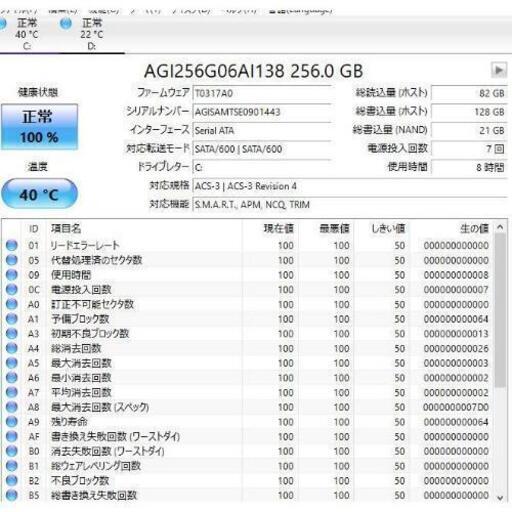Click the status orb for ID A8 row
The width and height of the screenshot is (512, 512).
pos(12,407)
